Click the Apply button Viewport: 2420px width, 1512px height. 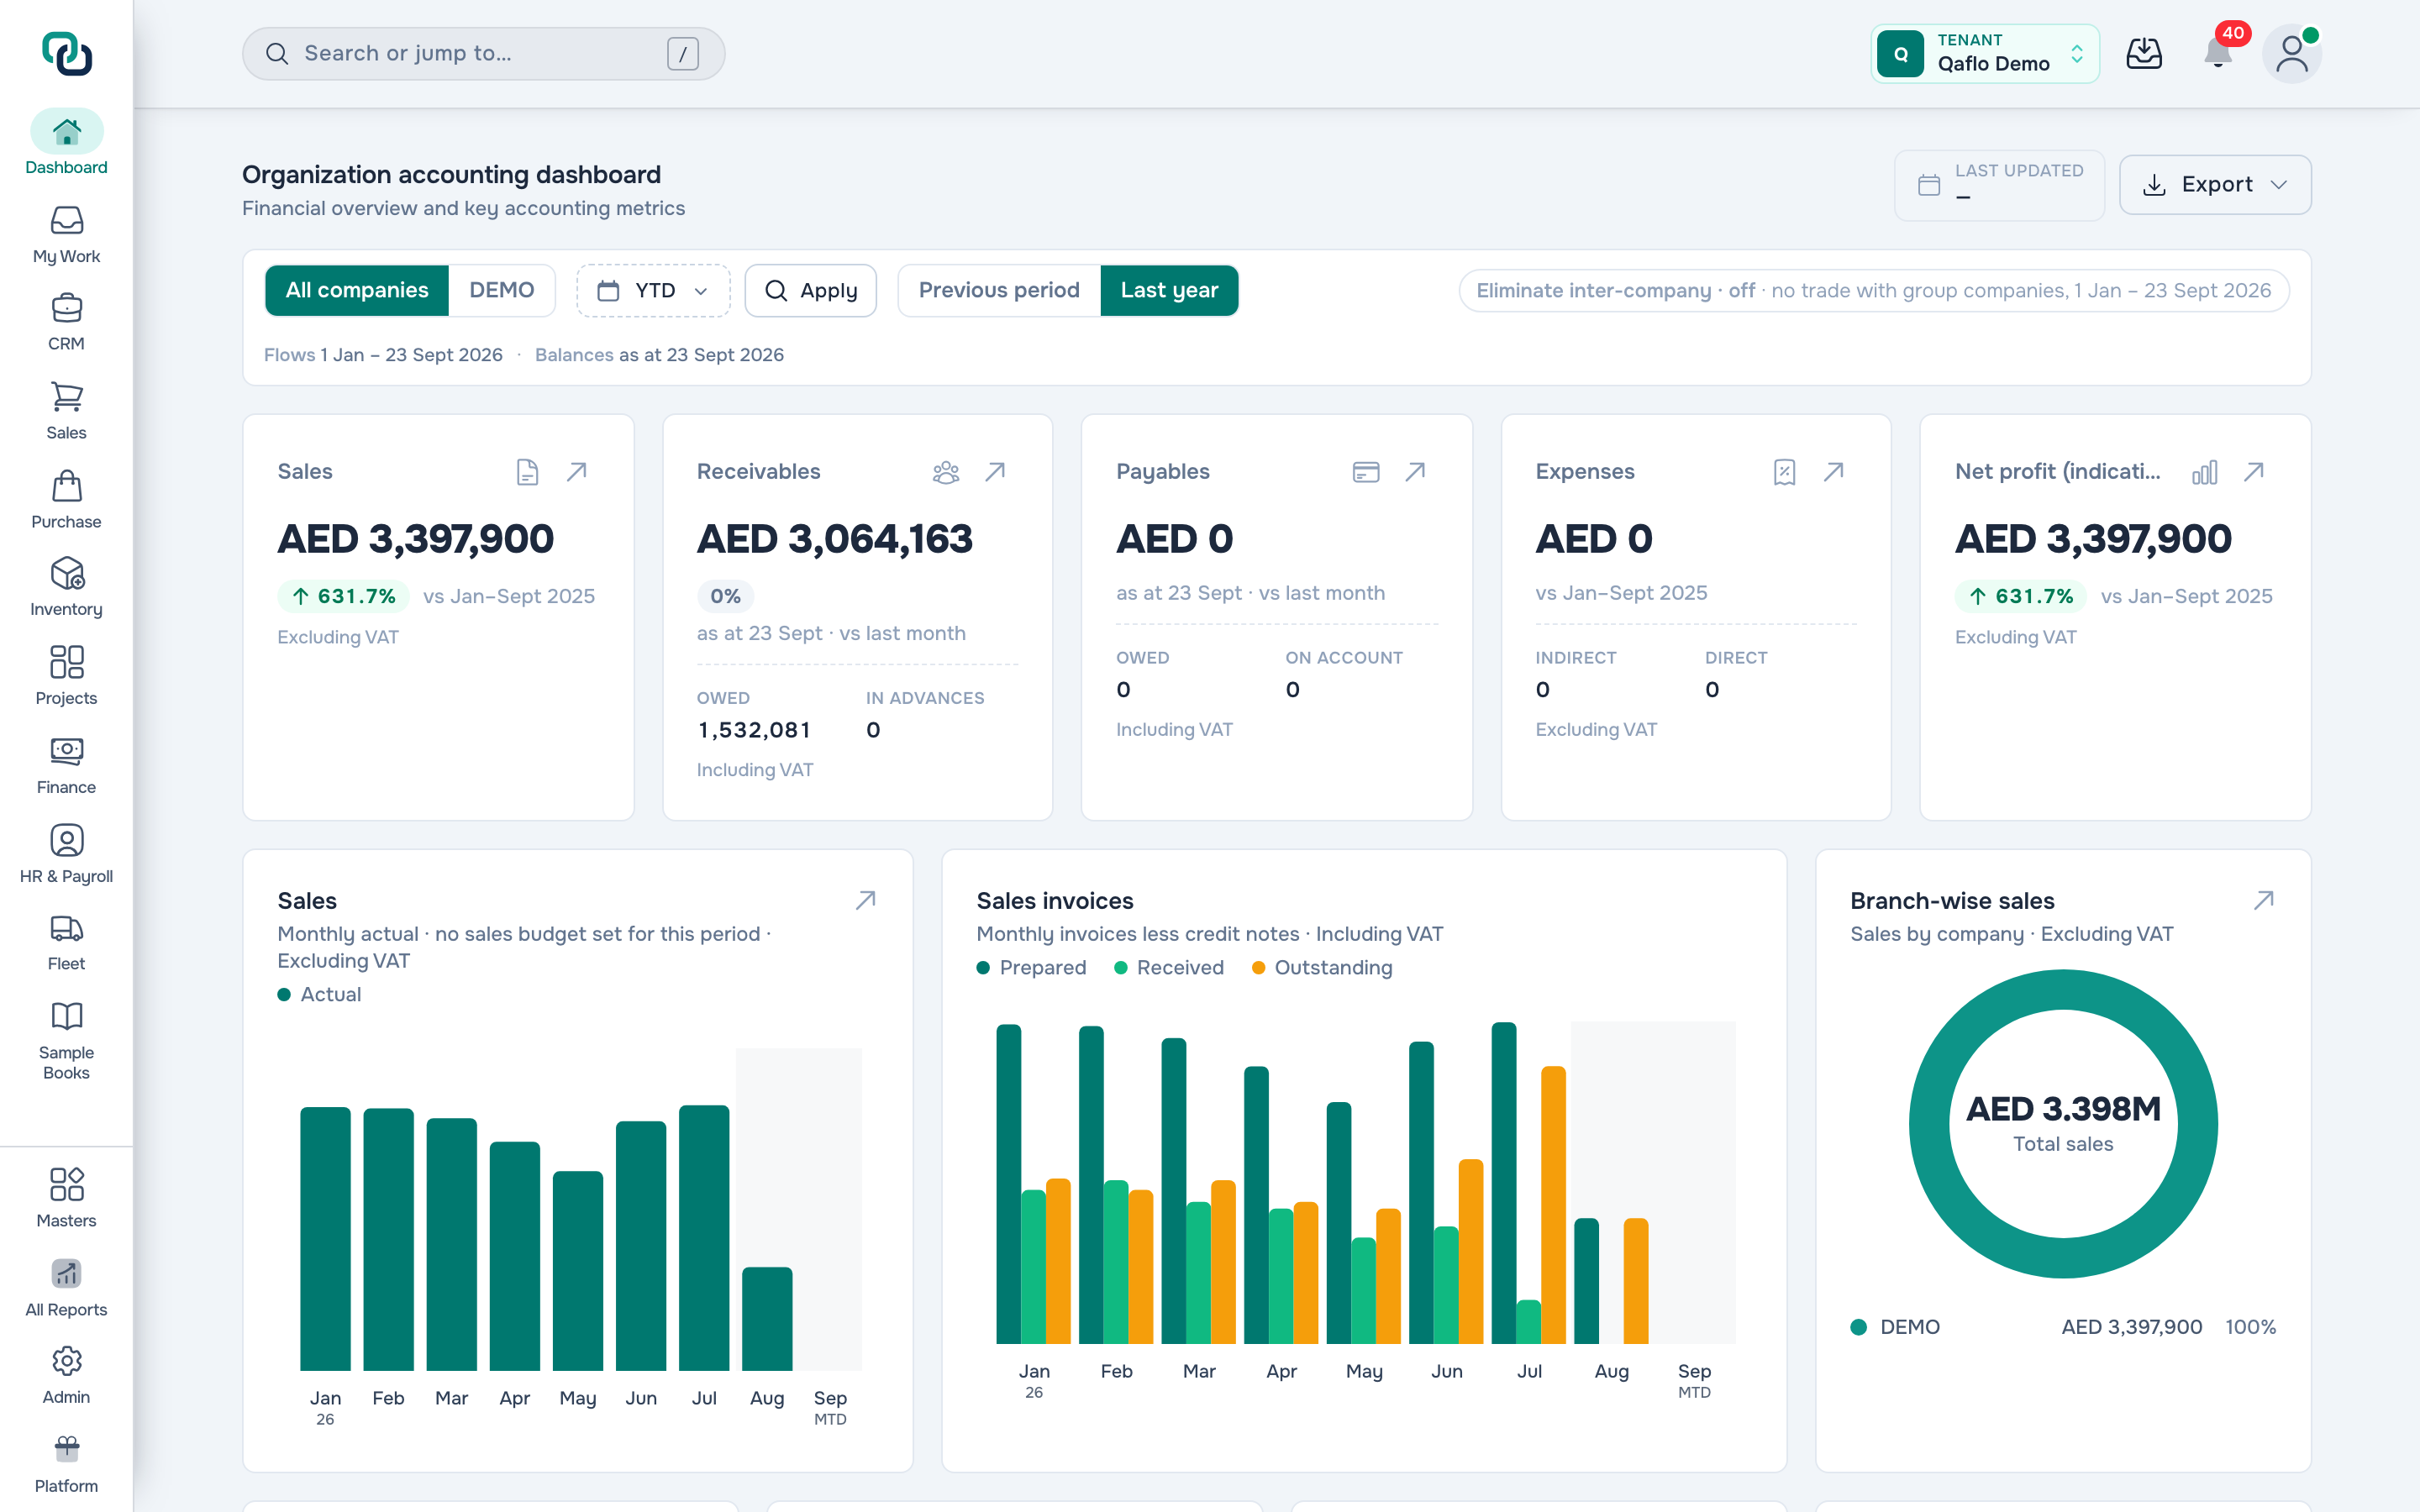pyautogui.click(x=811, y=291)
